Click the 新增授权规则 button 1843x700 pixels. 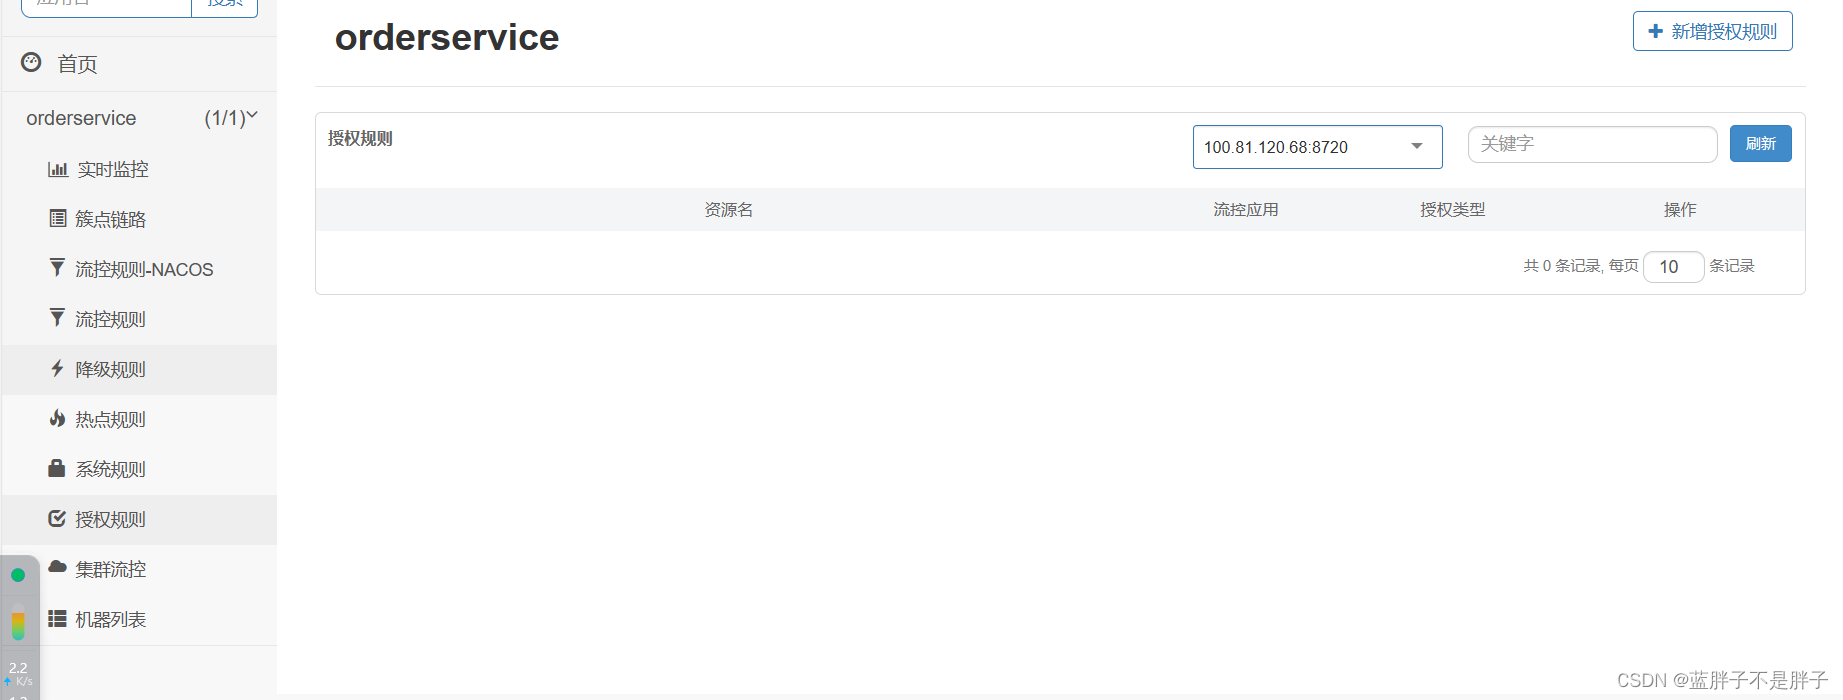(x=1712, y=31)
